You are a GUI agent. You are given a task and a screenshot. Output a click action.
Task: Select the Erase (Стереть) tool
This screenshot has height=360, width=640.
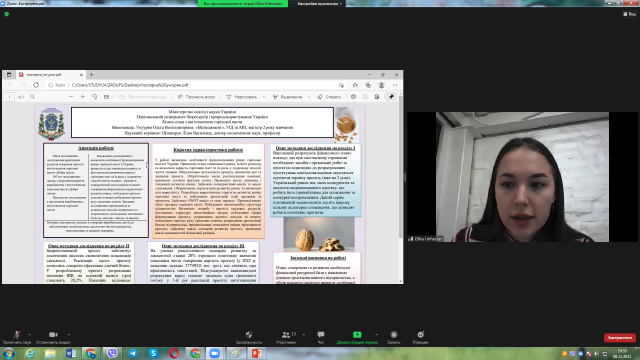click(x=329, y=97)
